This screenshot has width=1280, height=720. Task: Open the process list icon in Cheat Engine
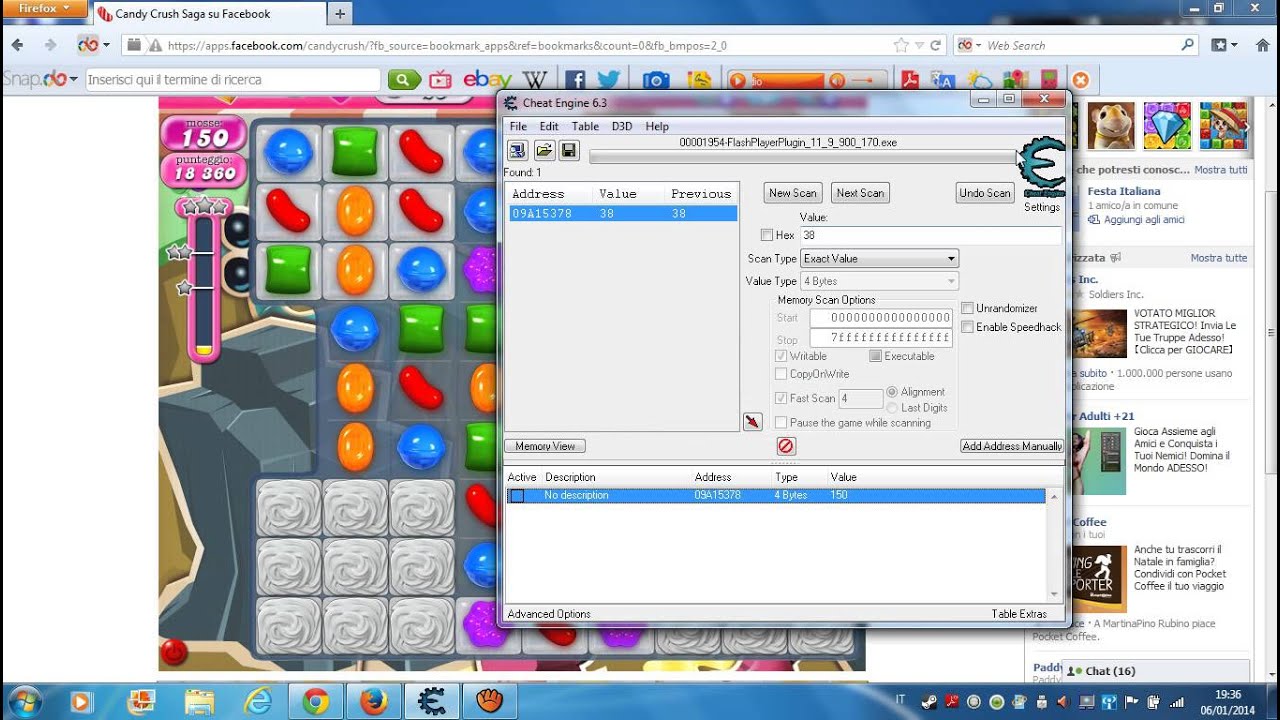pos(518,150)
